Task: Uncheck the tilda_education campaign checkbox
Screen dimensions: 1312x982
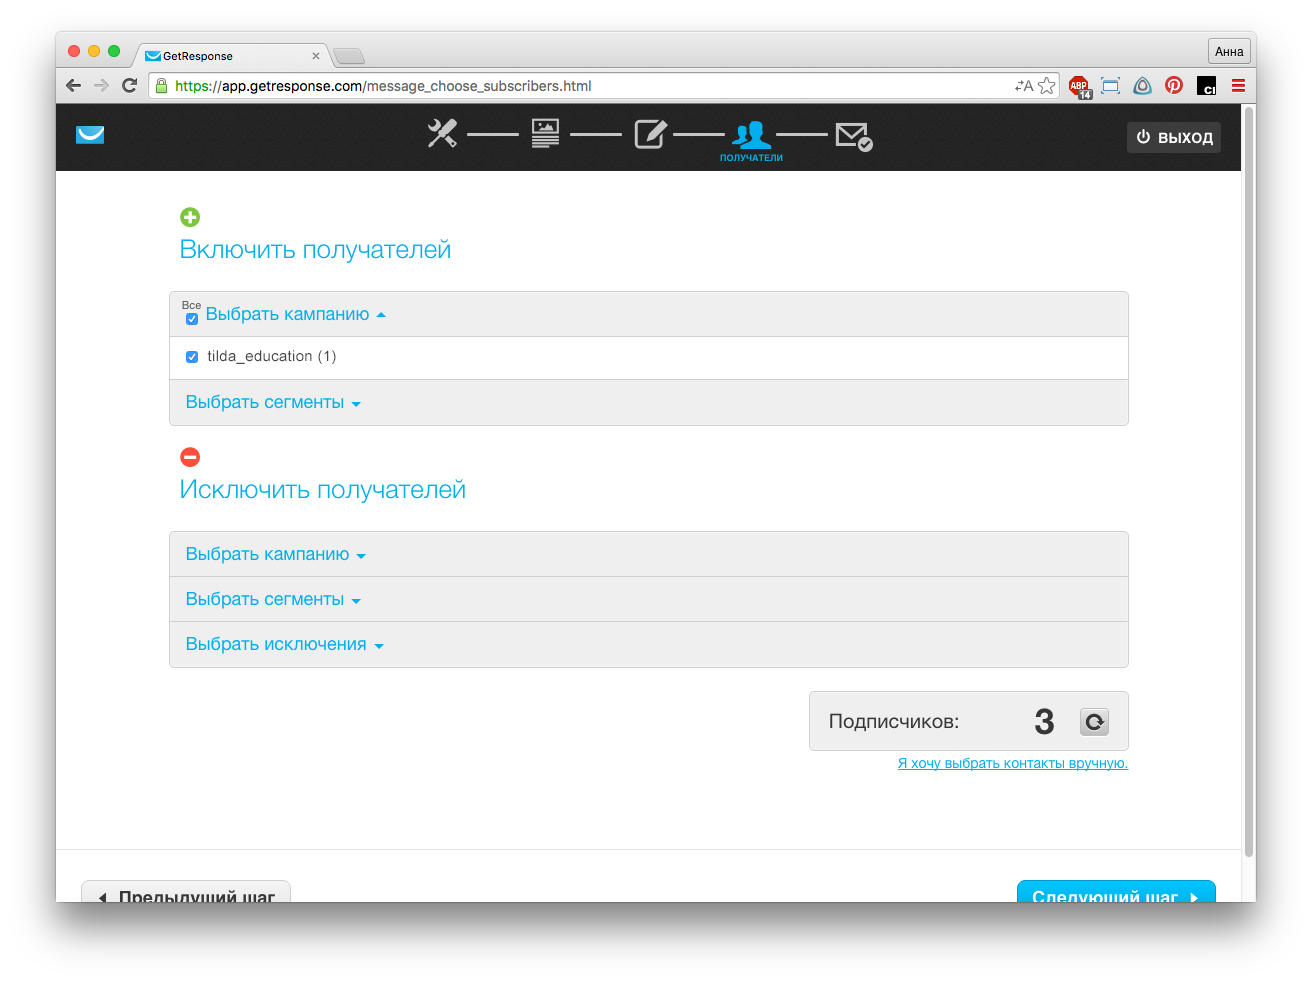Action: [192, 357]
